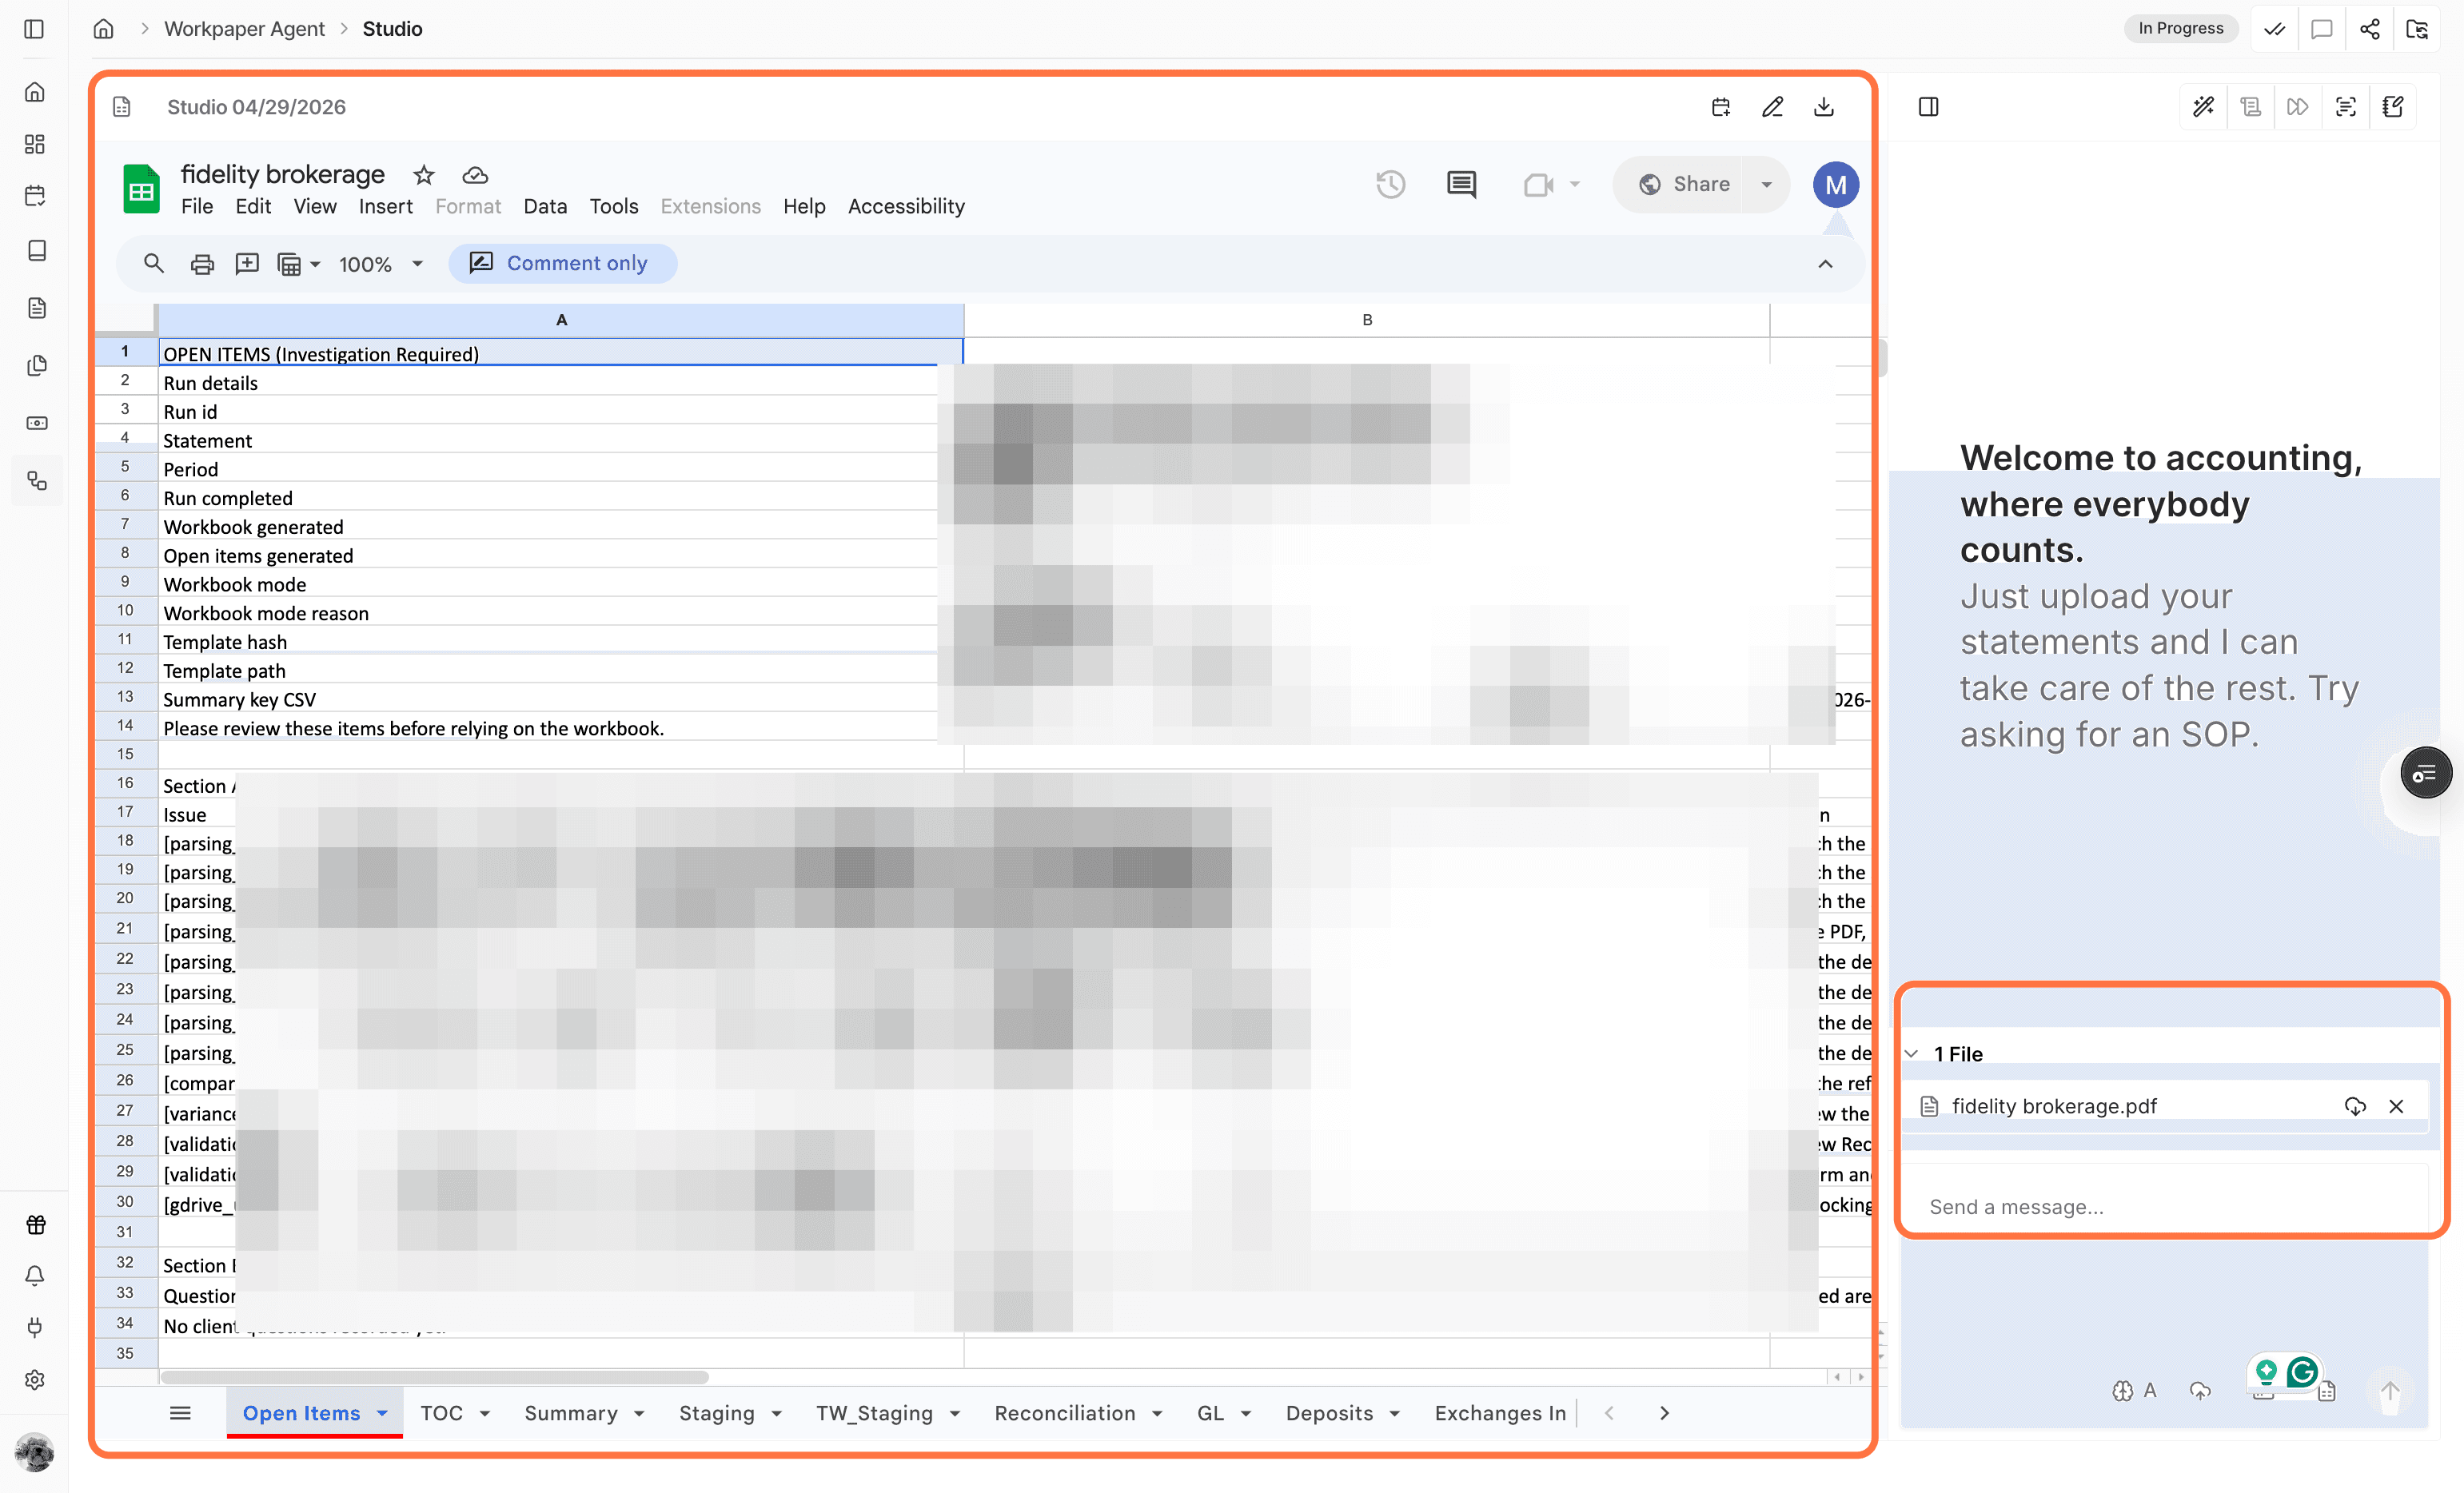The height and width of the screenshot is (1493, 2464).
Task: Open the Tools menu
Action: [613, 206]
